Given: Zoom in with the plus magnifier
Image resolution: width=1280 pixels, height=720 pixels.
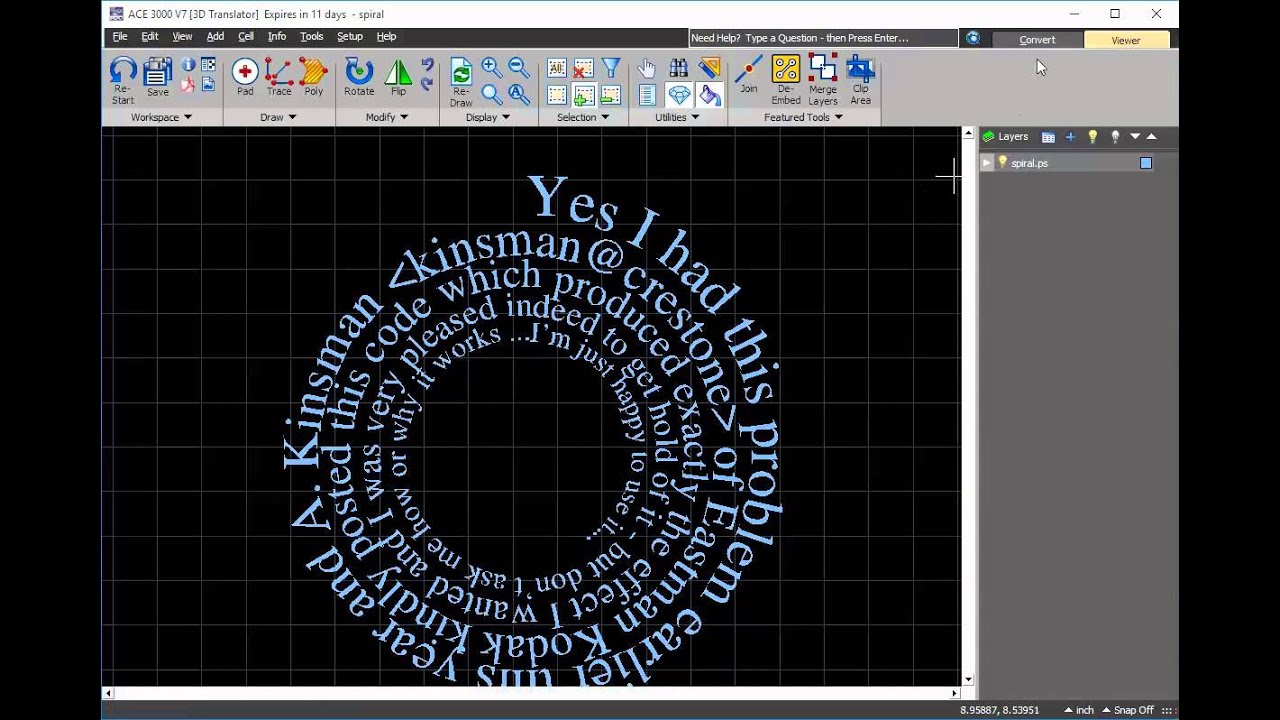Looking at the screenshot, I should tap(491, 67).
